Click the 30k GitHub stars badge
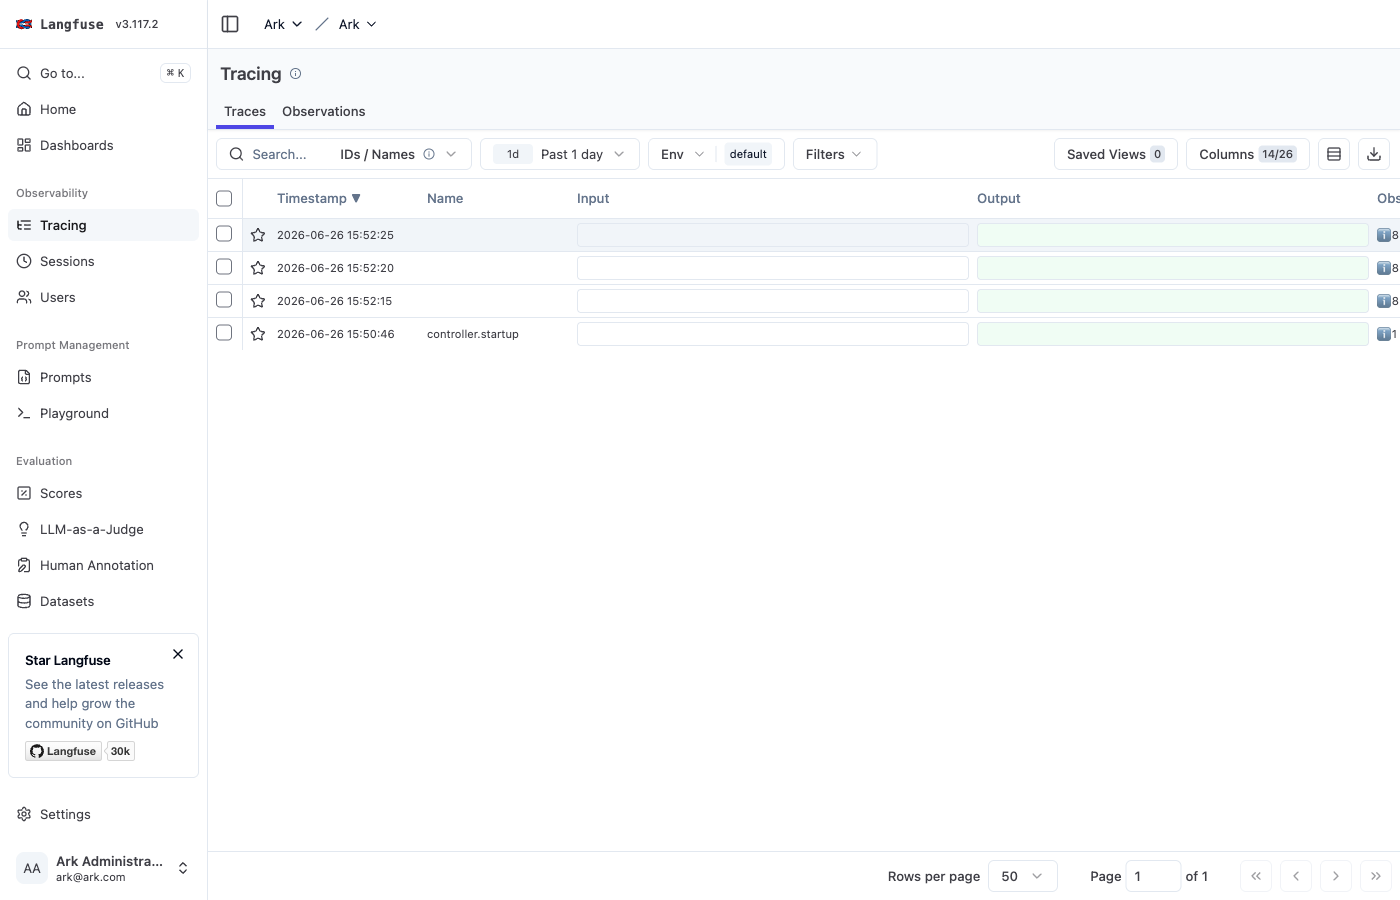 point(120,751)
